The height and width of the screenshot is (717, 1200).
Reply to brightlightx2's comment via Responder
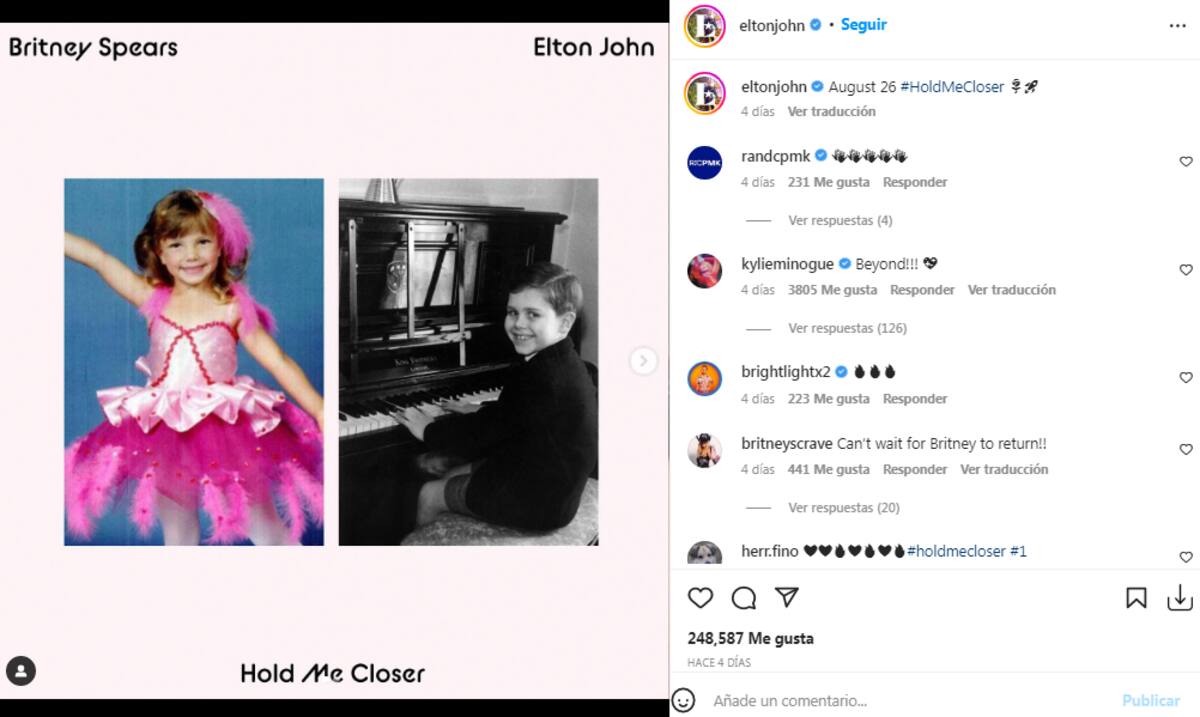point(915,399)
